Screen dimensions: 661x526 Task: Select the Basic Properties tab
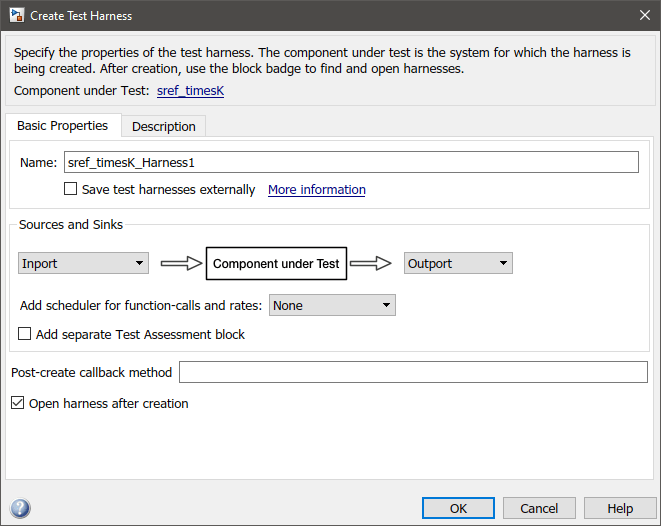pyautogui.click(x=63, y=126)
